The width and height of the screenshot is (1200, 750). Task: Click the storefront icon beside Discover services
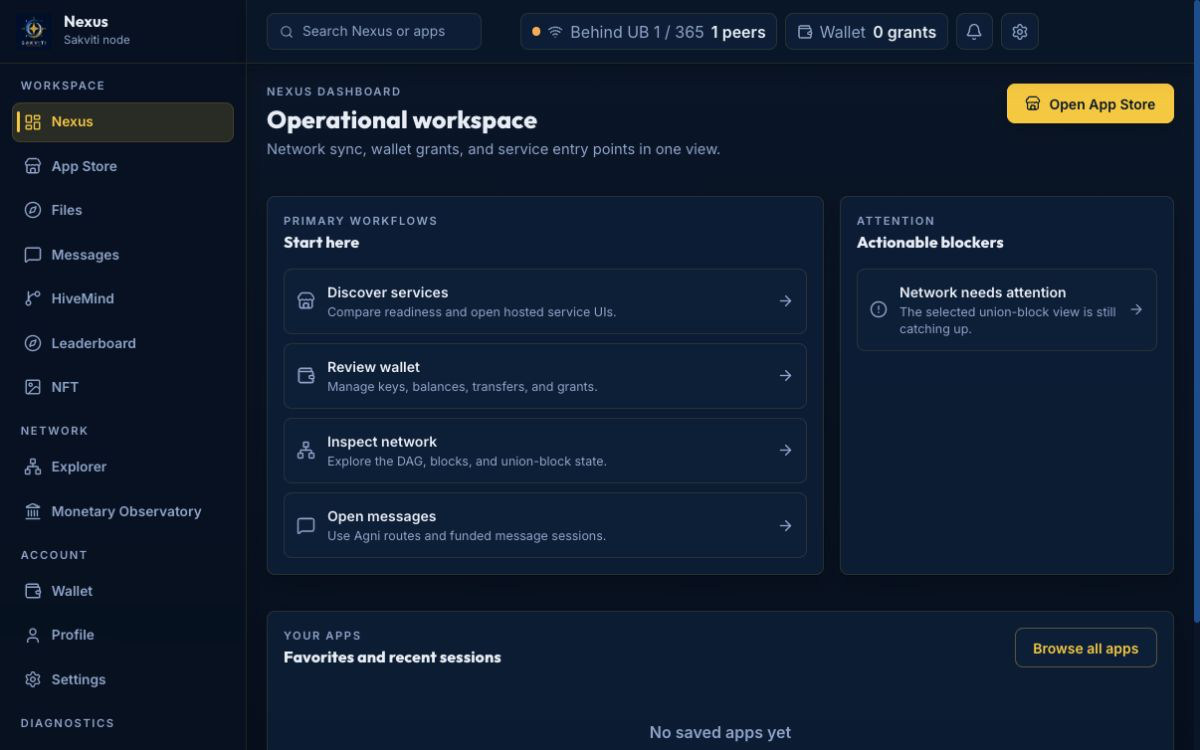[x=306, y=301]
